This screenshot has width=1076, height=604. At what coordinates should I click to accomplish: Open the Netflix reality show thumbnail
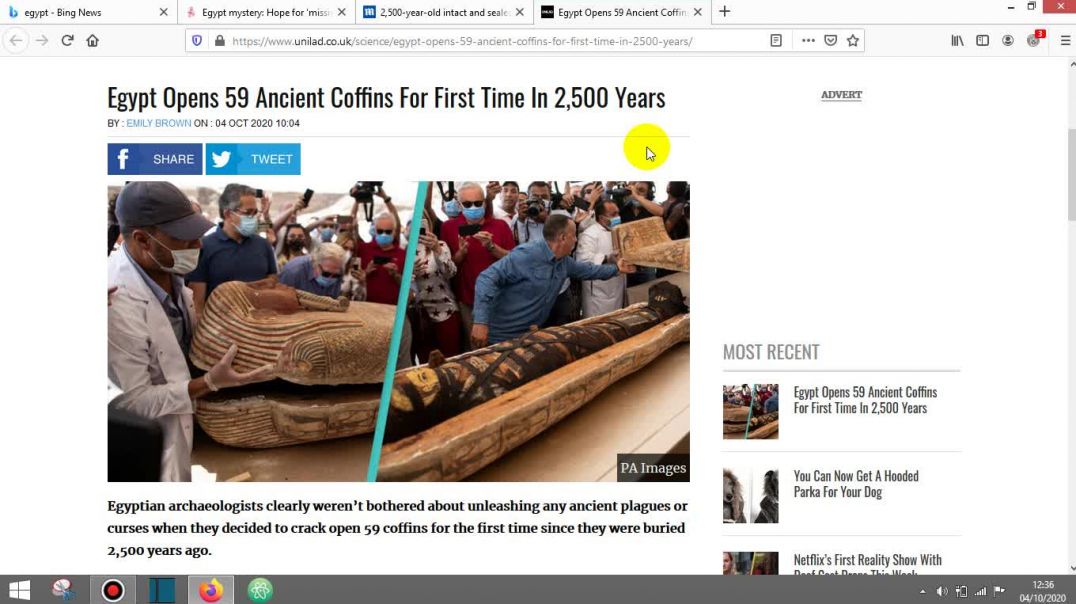click(751, 564)
